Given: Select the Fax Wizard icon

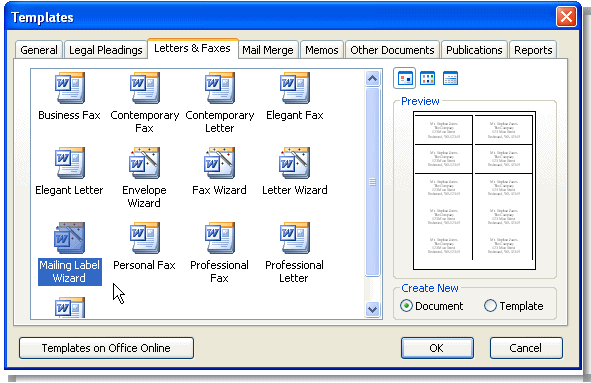Looking at the screenshot, I should click(x=219, y=162).
